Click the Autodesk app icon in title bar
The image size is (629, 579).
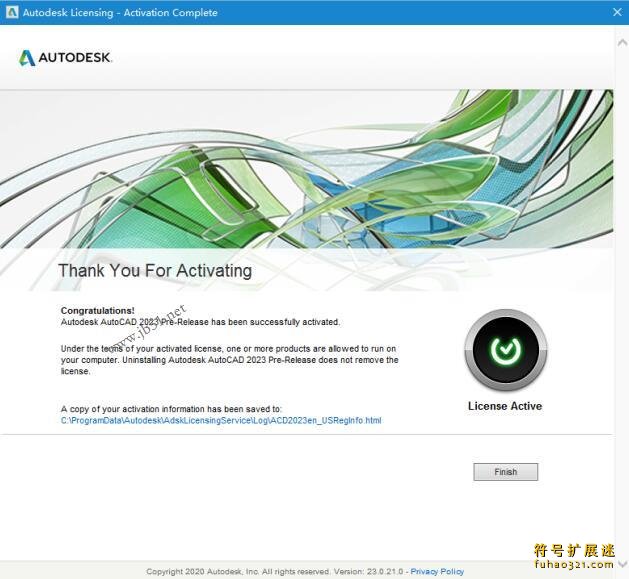12,12
